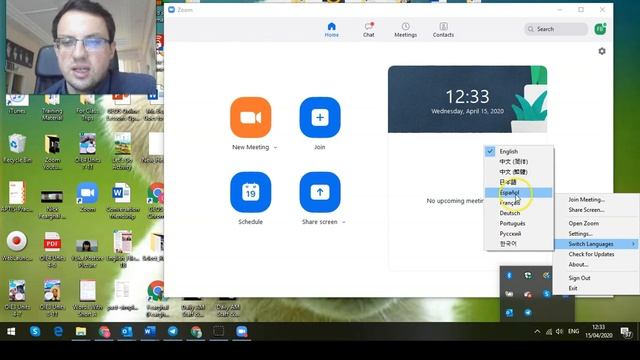Select the Training Material desktop folder
Viewport: 640px width, 360px height.
(x=52, y=107)
